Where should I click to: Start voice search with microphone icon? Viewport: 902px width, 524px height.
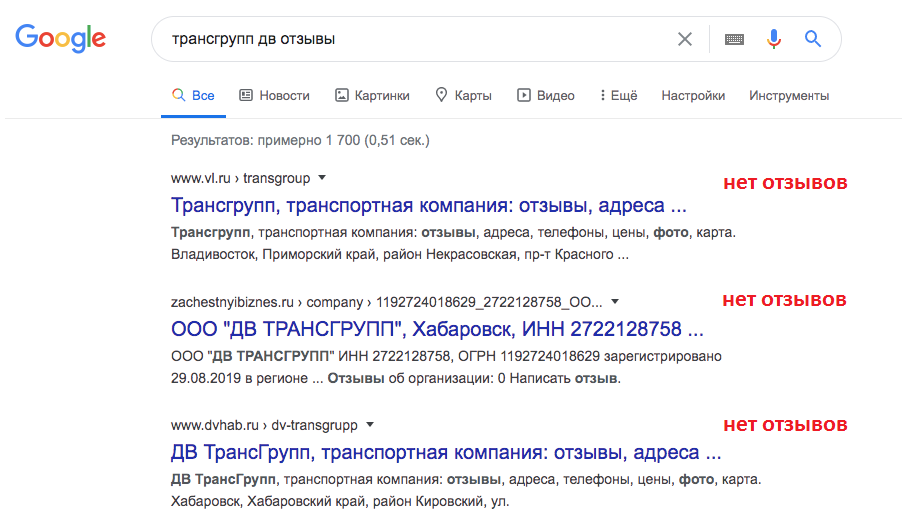pyautogui.click(x=774, y=39)
